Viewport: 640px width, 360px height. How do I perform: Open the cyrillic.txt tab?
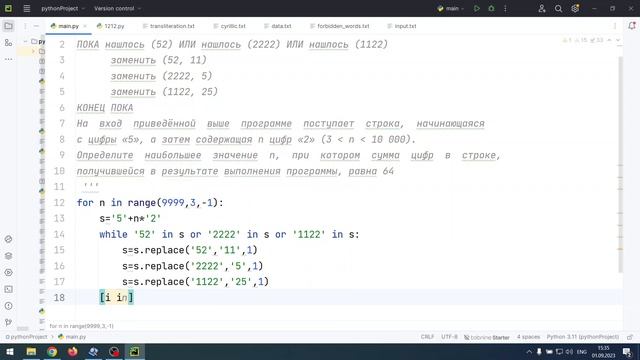[229, 26]
